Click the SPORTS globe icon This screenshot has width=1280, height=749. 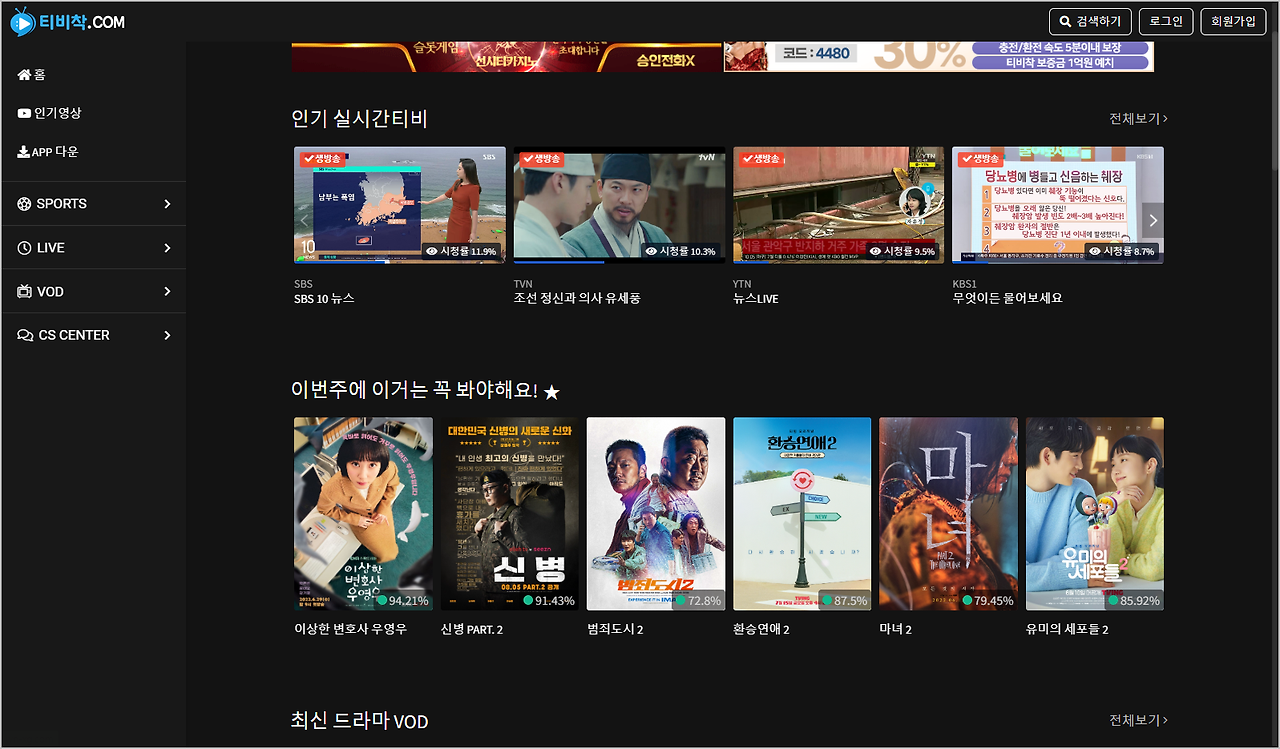click(23, 203)
